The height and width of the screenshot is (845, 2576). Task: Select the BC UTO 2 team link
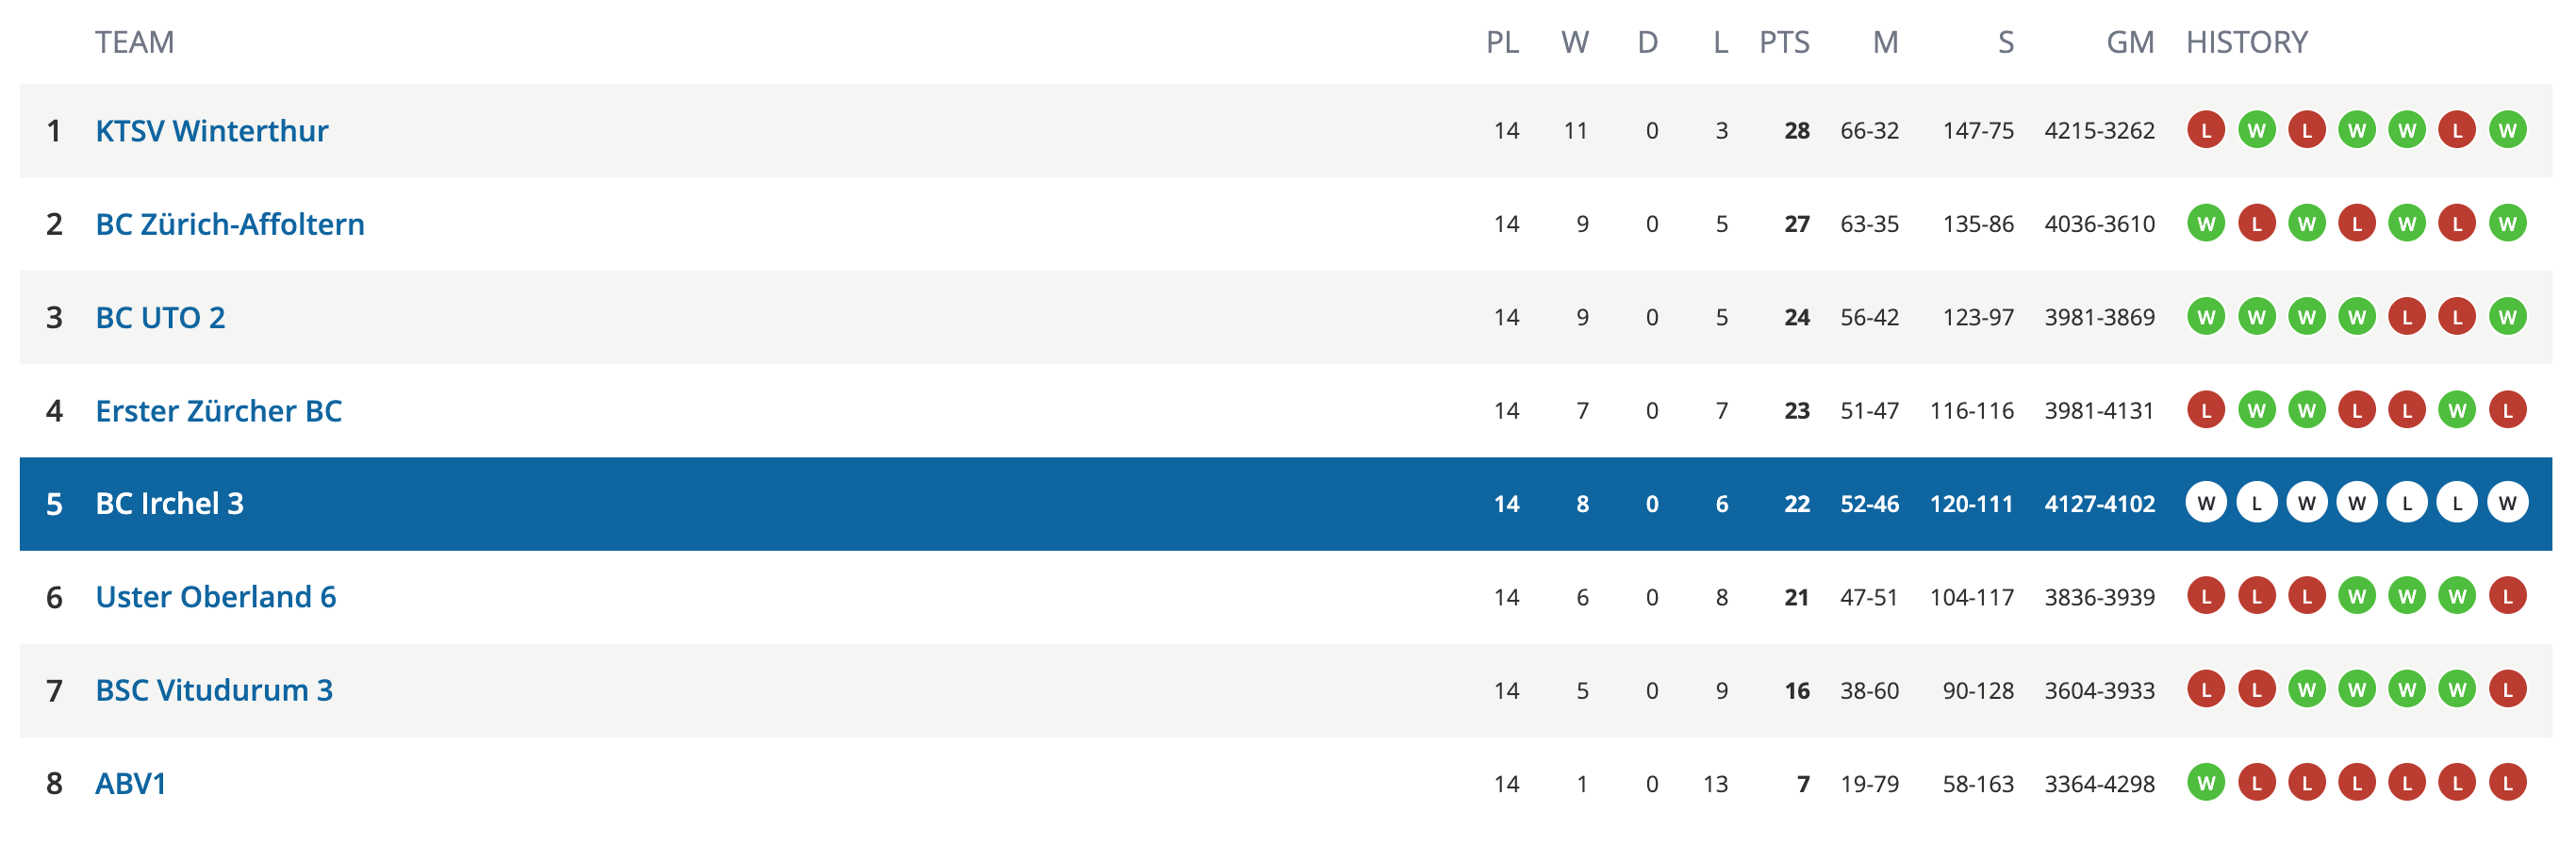[160, 317]
